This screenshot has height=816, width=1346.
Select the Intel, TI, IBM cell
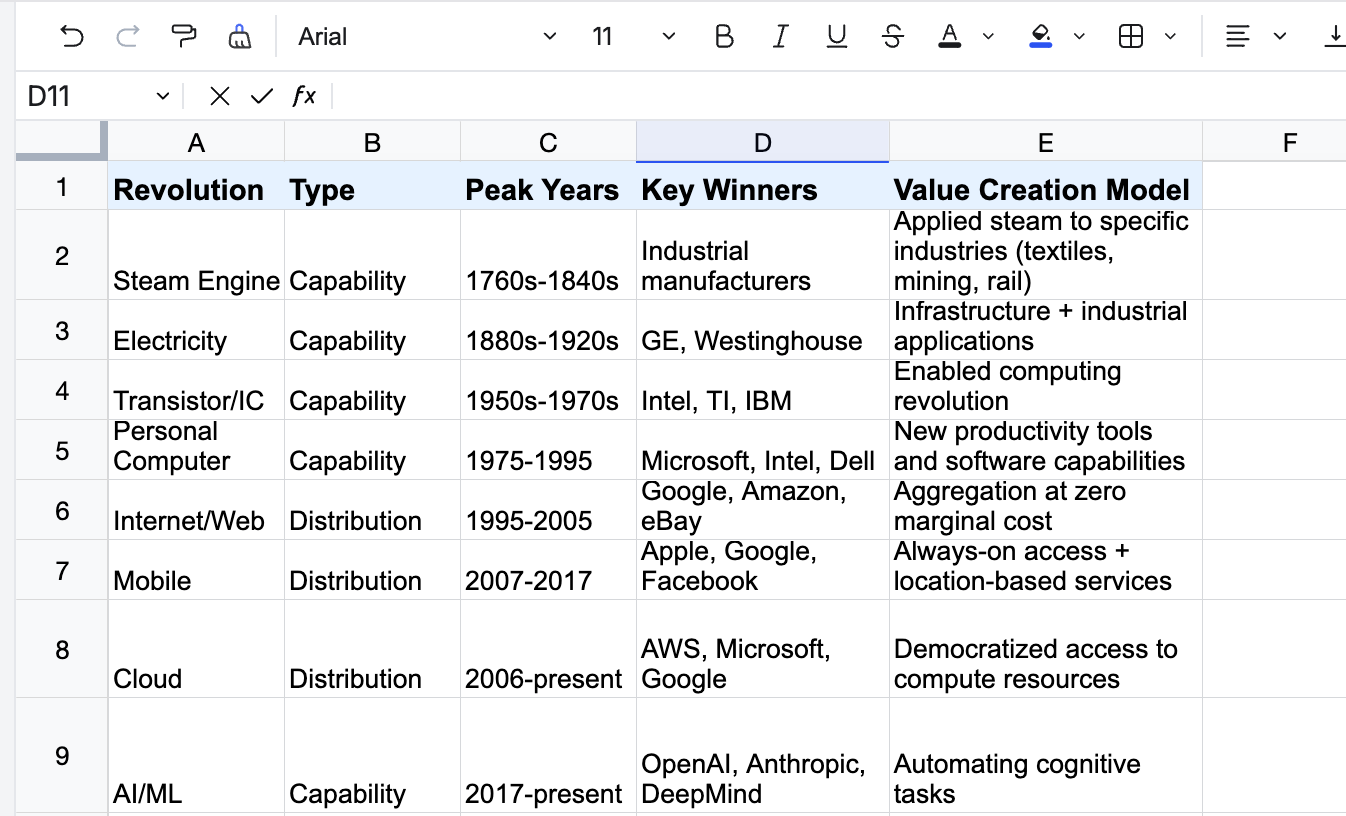pos(763,390)
